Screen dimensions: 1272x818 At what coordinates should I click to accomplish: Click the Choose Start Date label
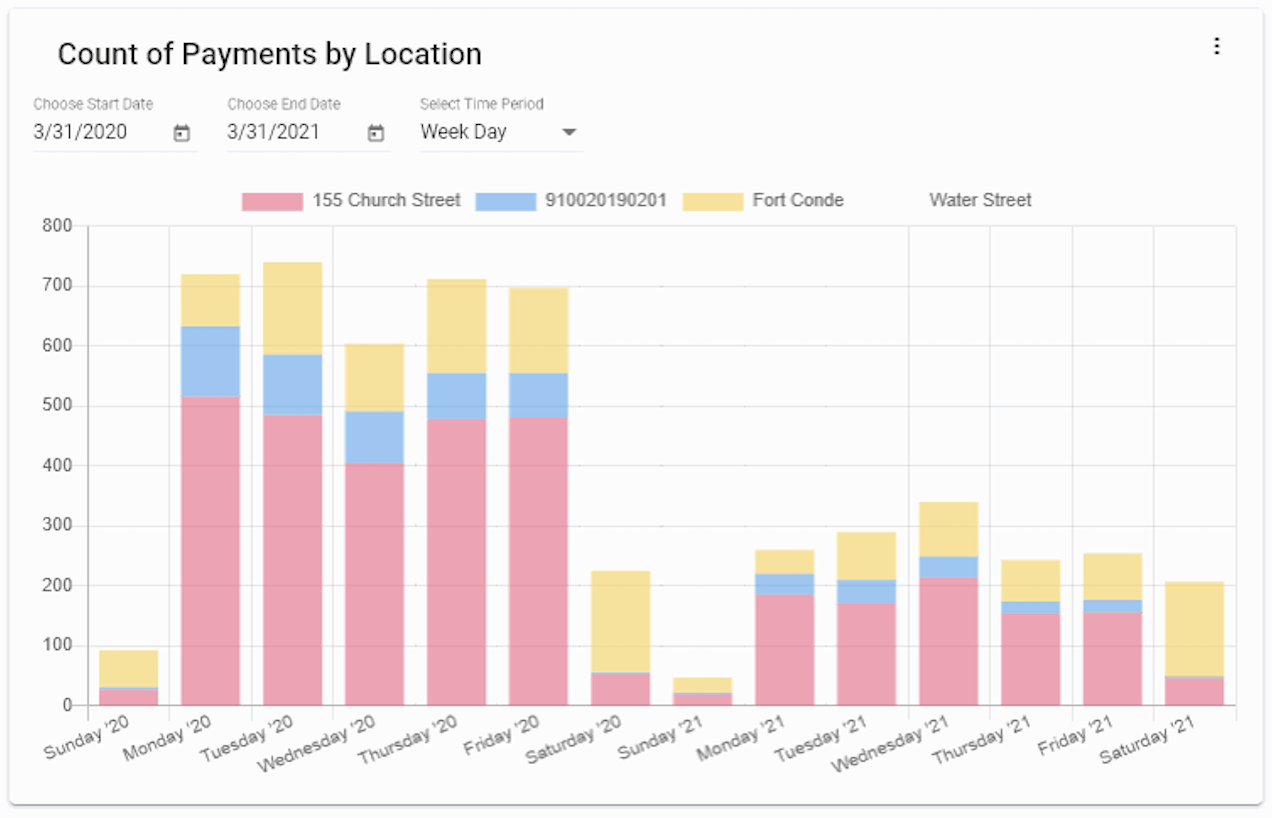click(x=93, y=103)
